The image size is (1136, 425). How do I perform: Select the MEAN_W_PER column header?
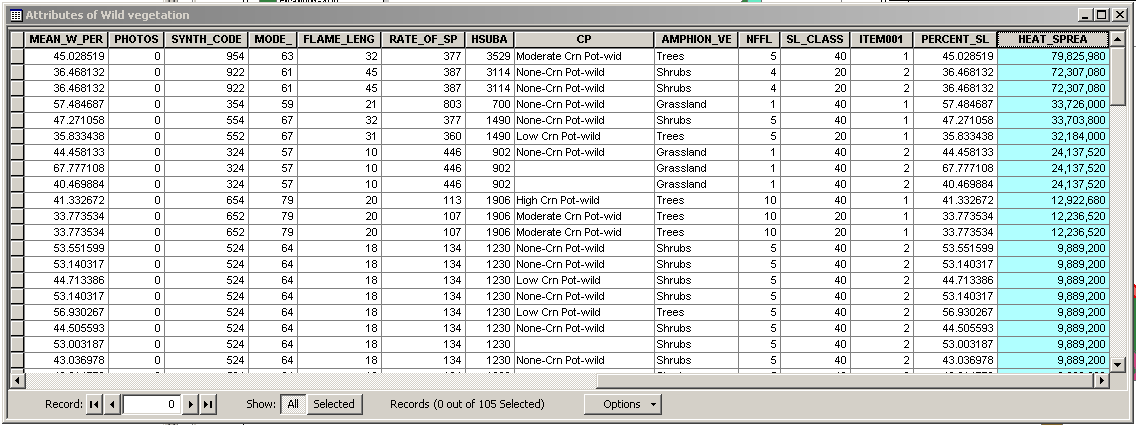tap(66, 40)
